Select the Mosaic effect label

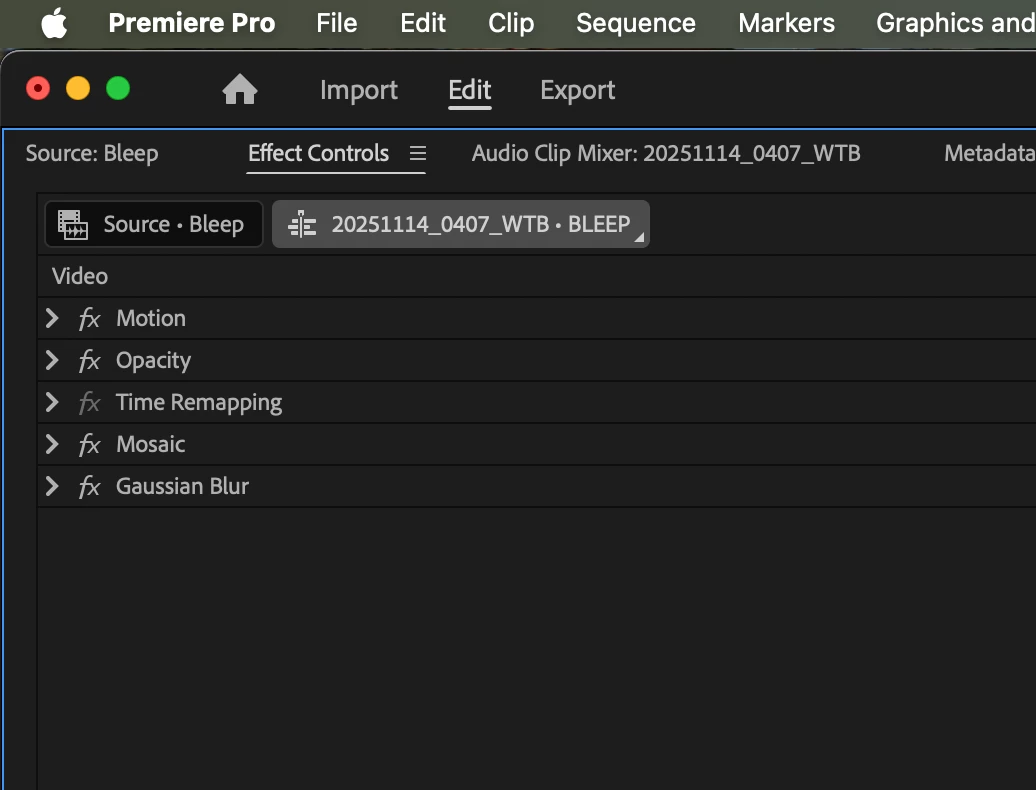(x=151, y=445)
